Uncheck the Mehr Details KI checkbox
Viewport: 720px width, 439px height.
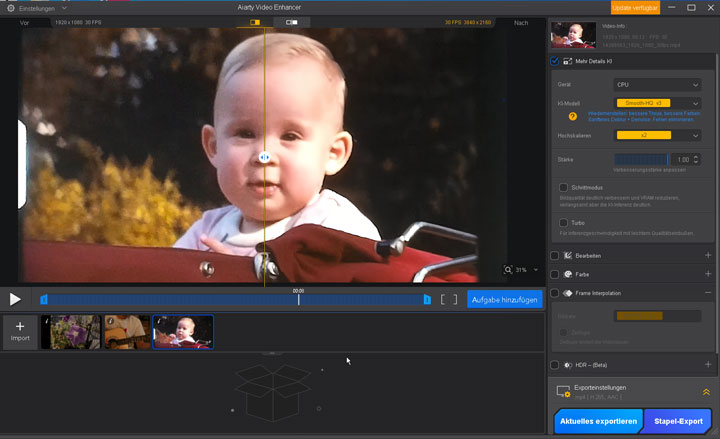click(x=555, y=61)
